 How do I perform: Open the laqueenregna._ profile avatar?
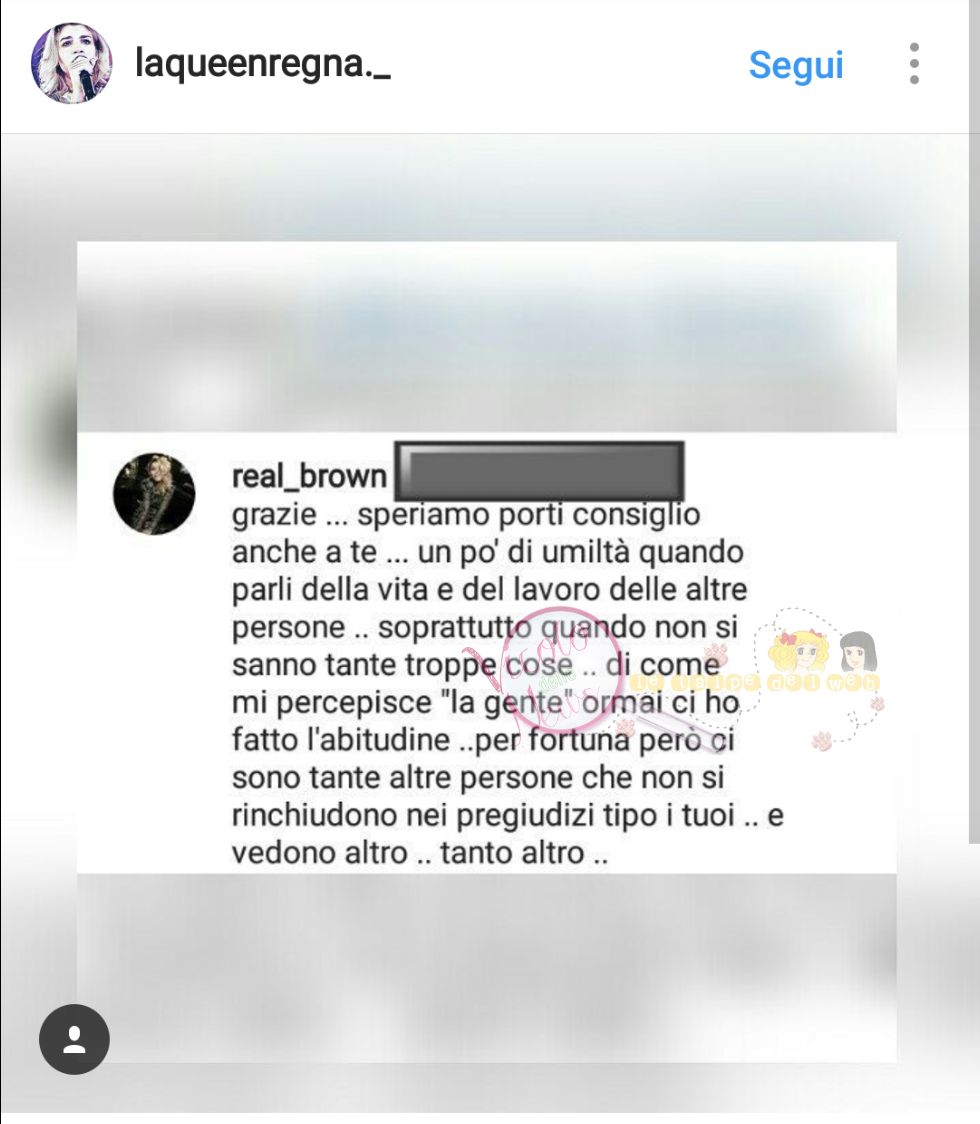point(72,63)
